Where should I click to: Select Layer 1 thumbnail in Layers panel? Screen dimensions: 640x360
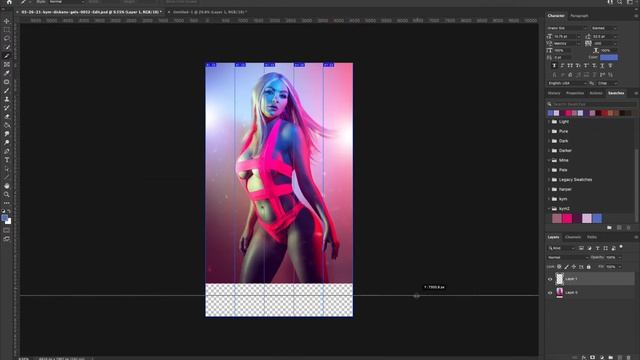[559, 279]
